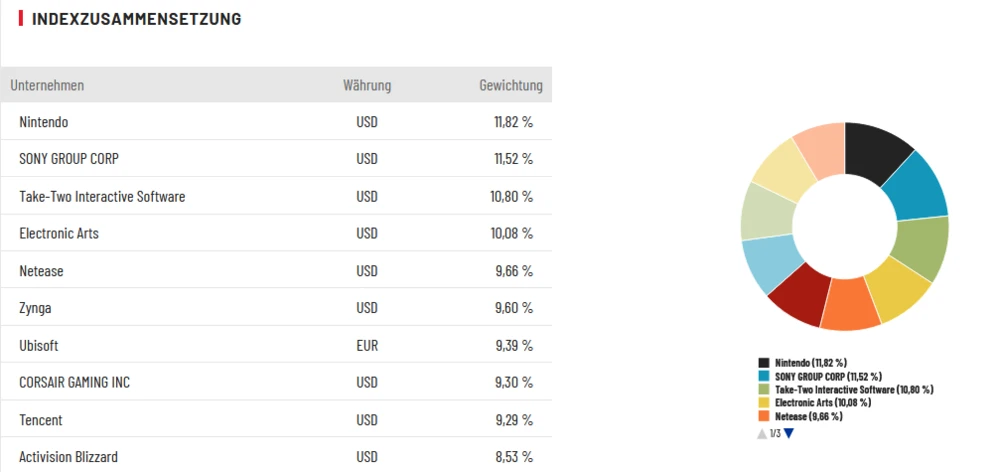Sort table by Gewichtung column header
This screenshot has width=1000, height=472.
[510, 85]
